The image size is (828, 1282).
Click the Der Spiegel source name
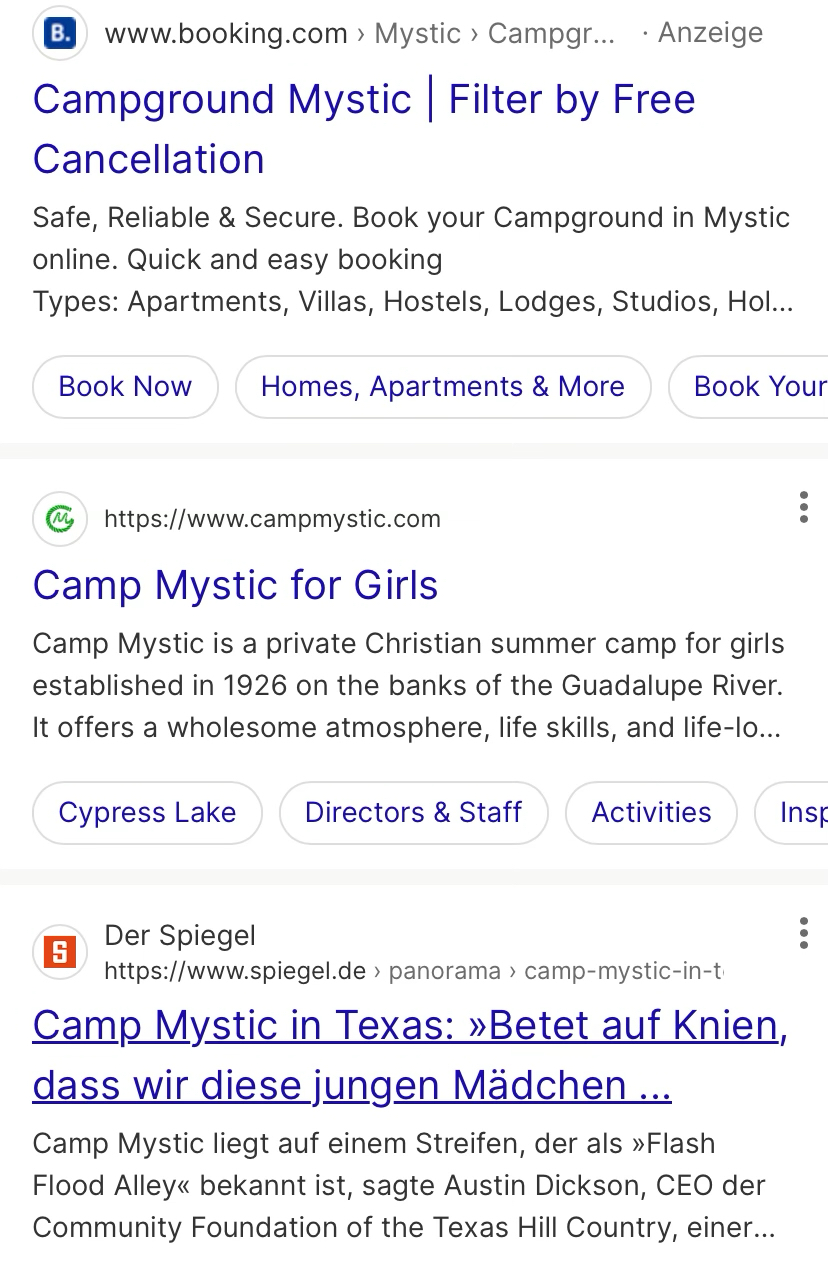180,936
